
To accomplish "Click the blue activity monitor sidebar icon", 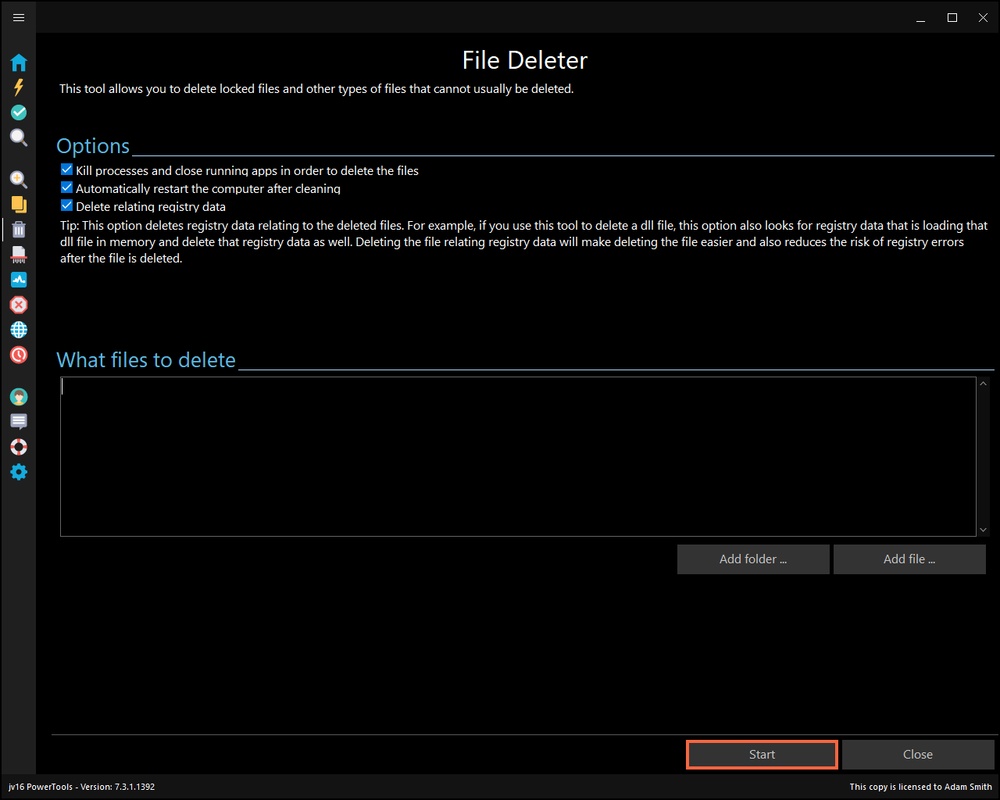I will (18, 279).
